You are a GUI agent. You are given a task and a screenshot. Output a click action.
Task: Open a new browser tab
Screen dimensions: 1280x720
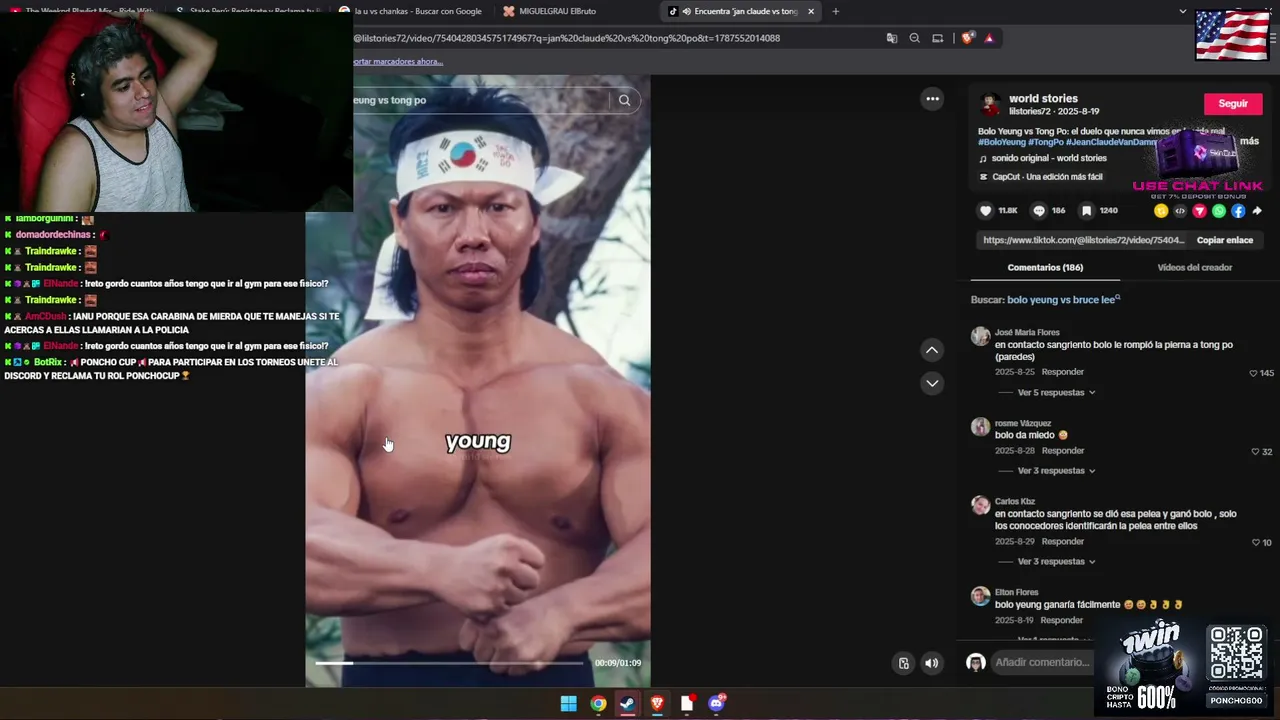coord(836,12)
